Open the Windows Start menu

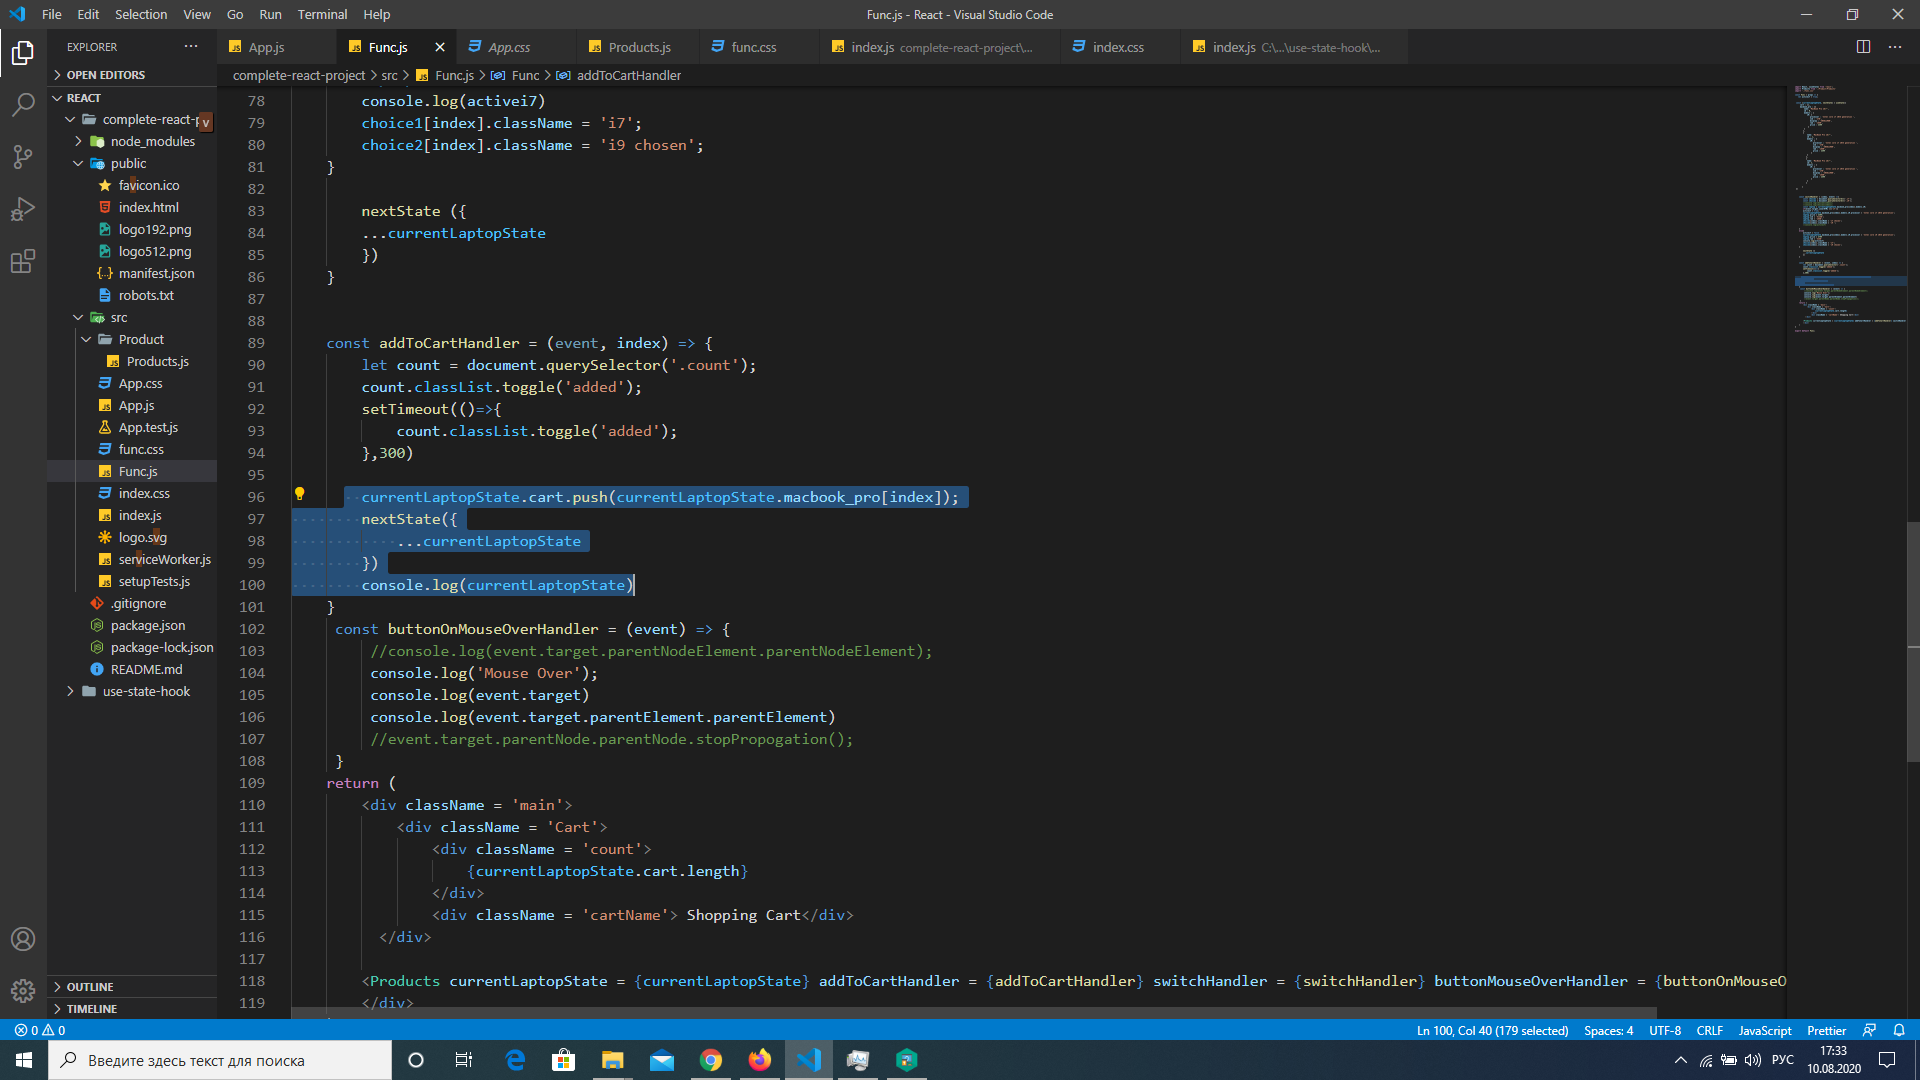click(24, 1060)
